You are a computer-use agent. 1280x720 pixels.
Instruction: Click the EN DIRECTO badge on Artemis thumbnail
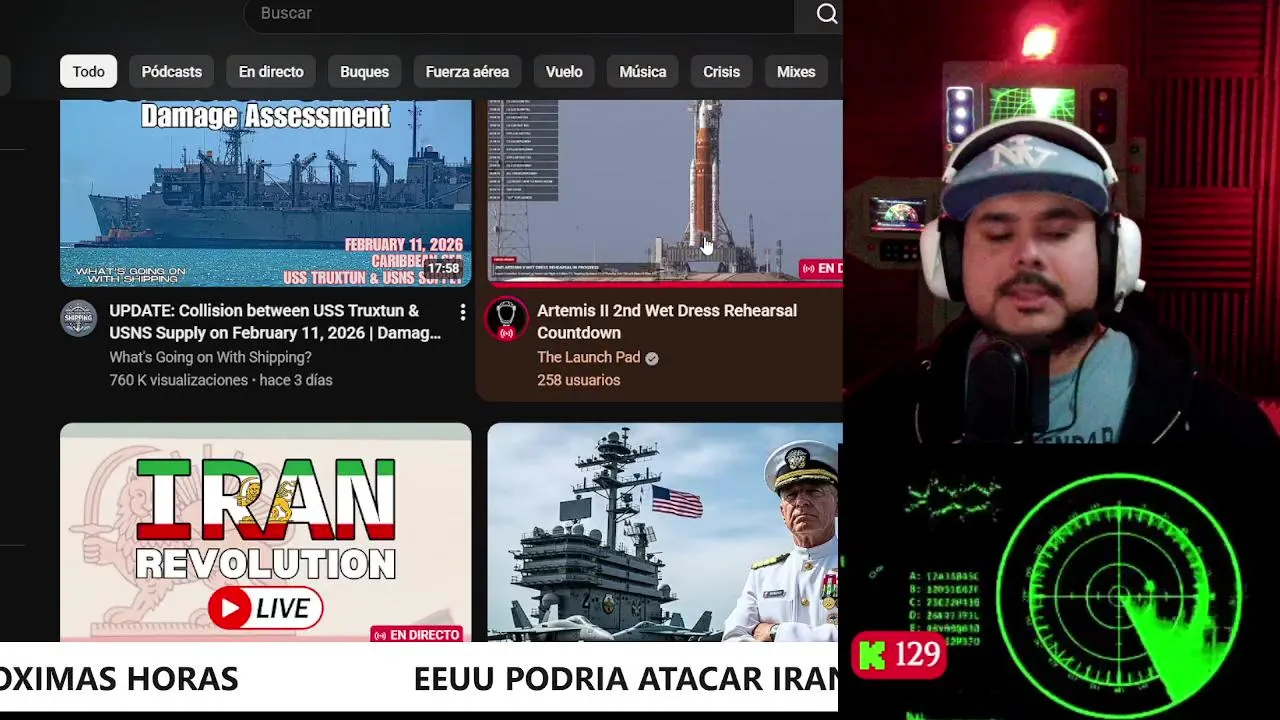tap(821, 268)
